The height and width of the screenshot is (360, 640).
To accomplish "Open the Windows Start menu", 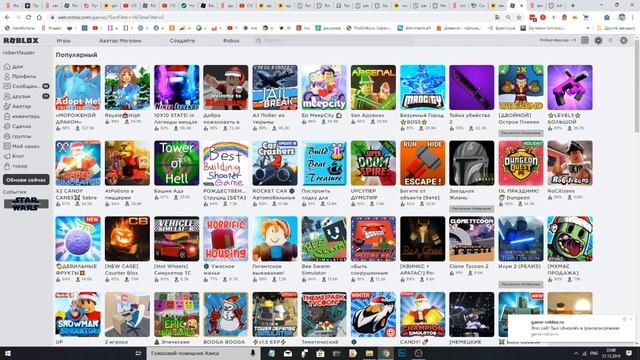I will coord(7,353).
